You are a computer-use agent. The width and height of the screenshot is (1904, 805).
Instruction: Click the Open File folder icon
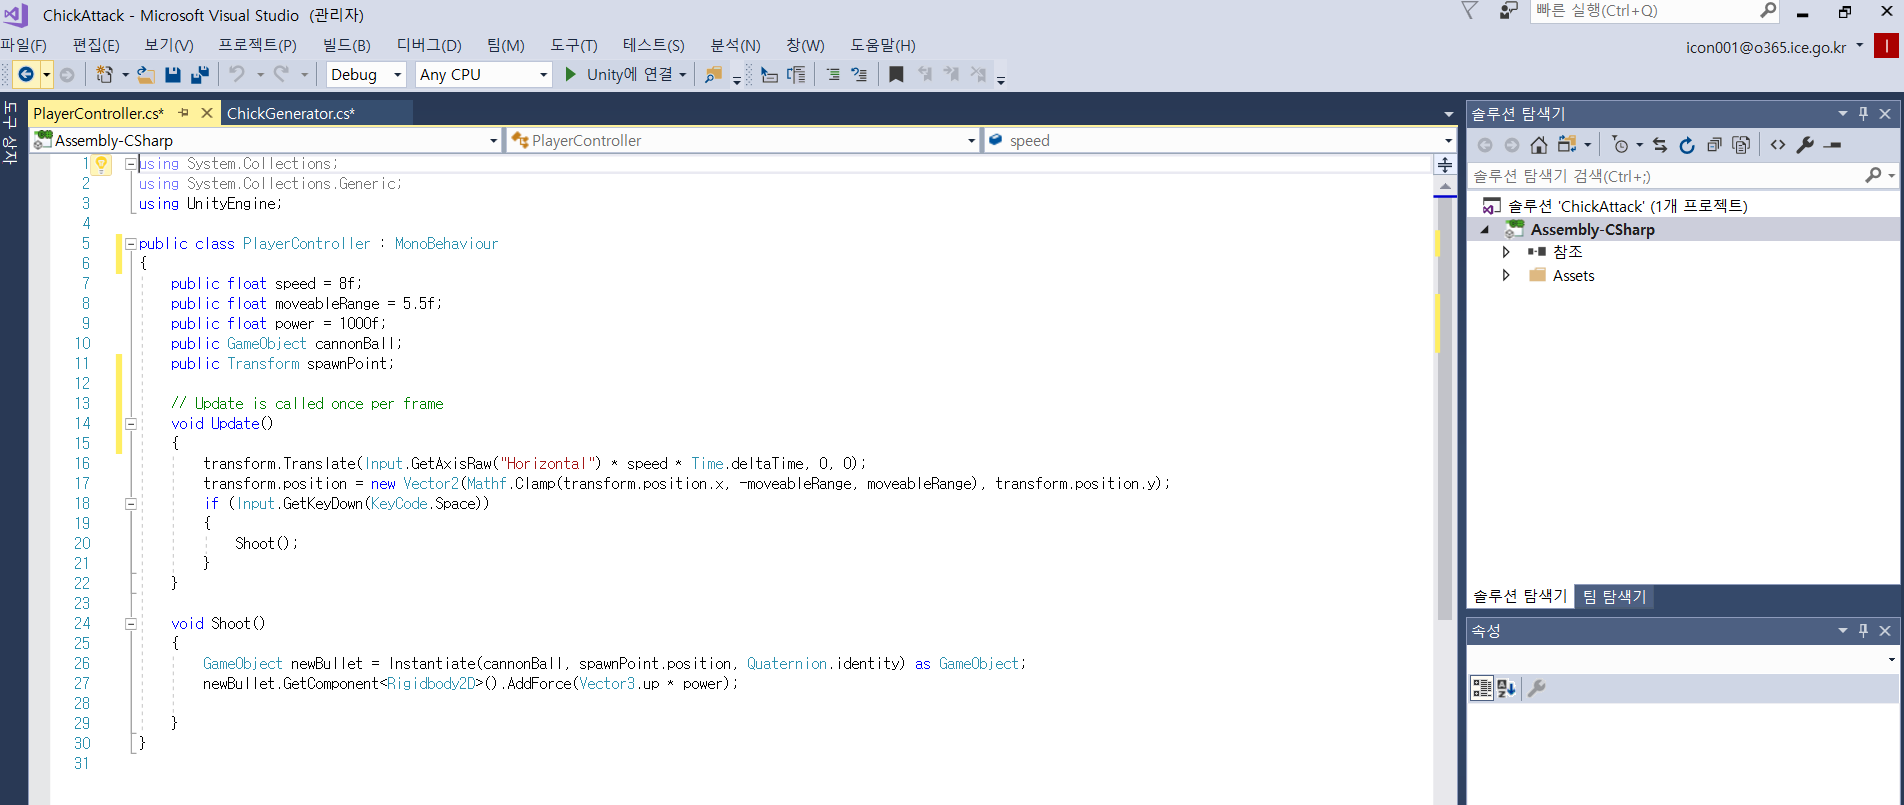[146, 75]
